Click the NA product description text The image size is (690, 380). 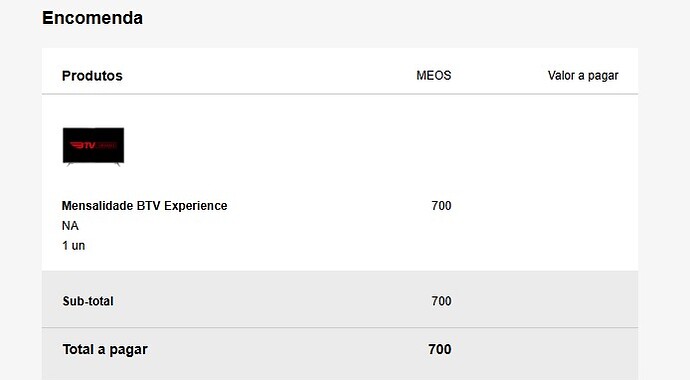pos(70,226)
